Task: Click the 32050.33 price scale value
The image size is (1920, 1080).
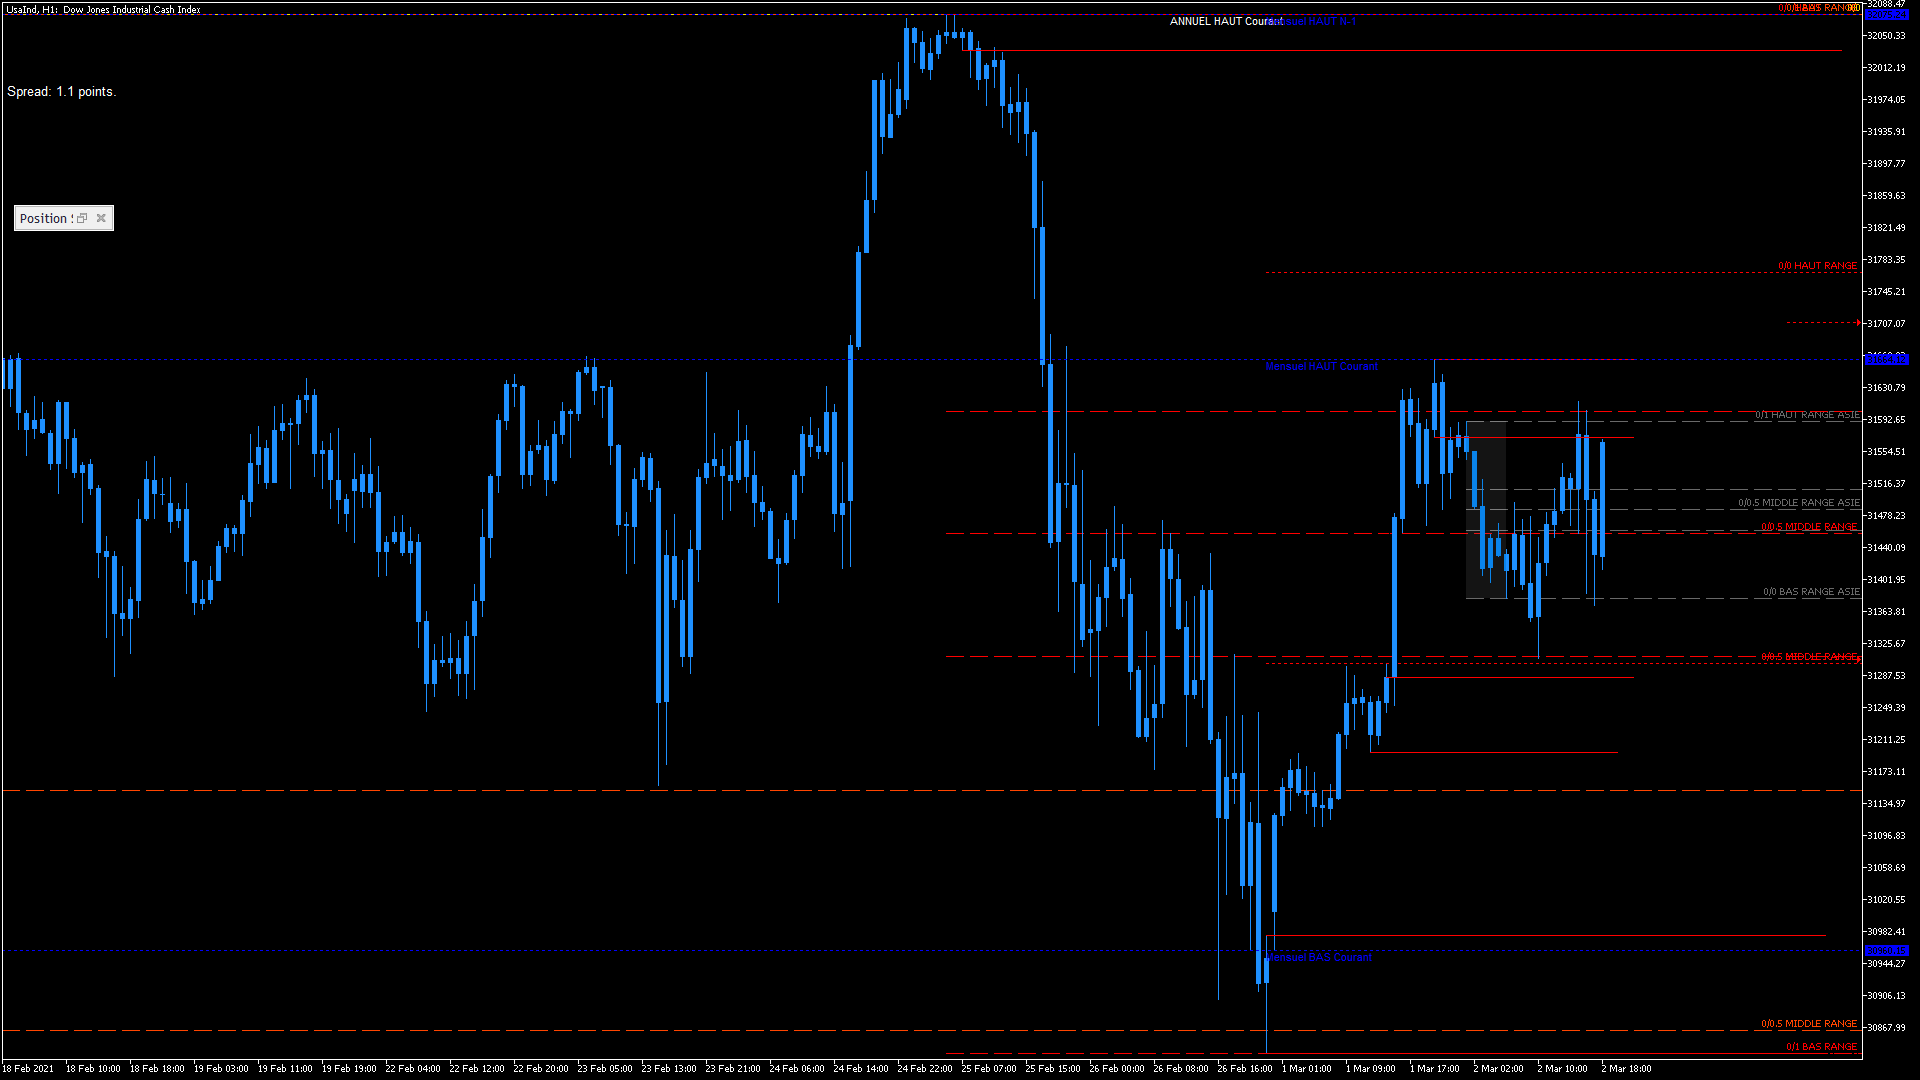Action: click(x=1886, y=36)
